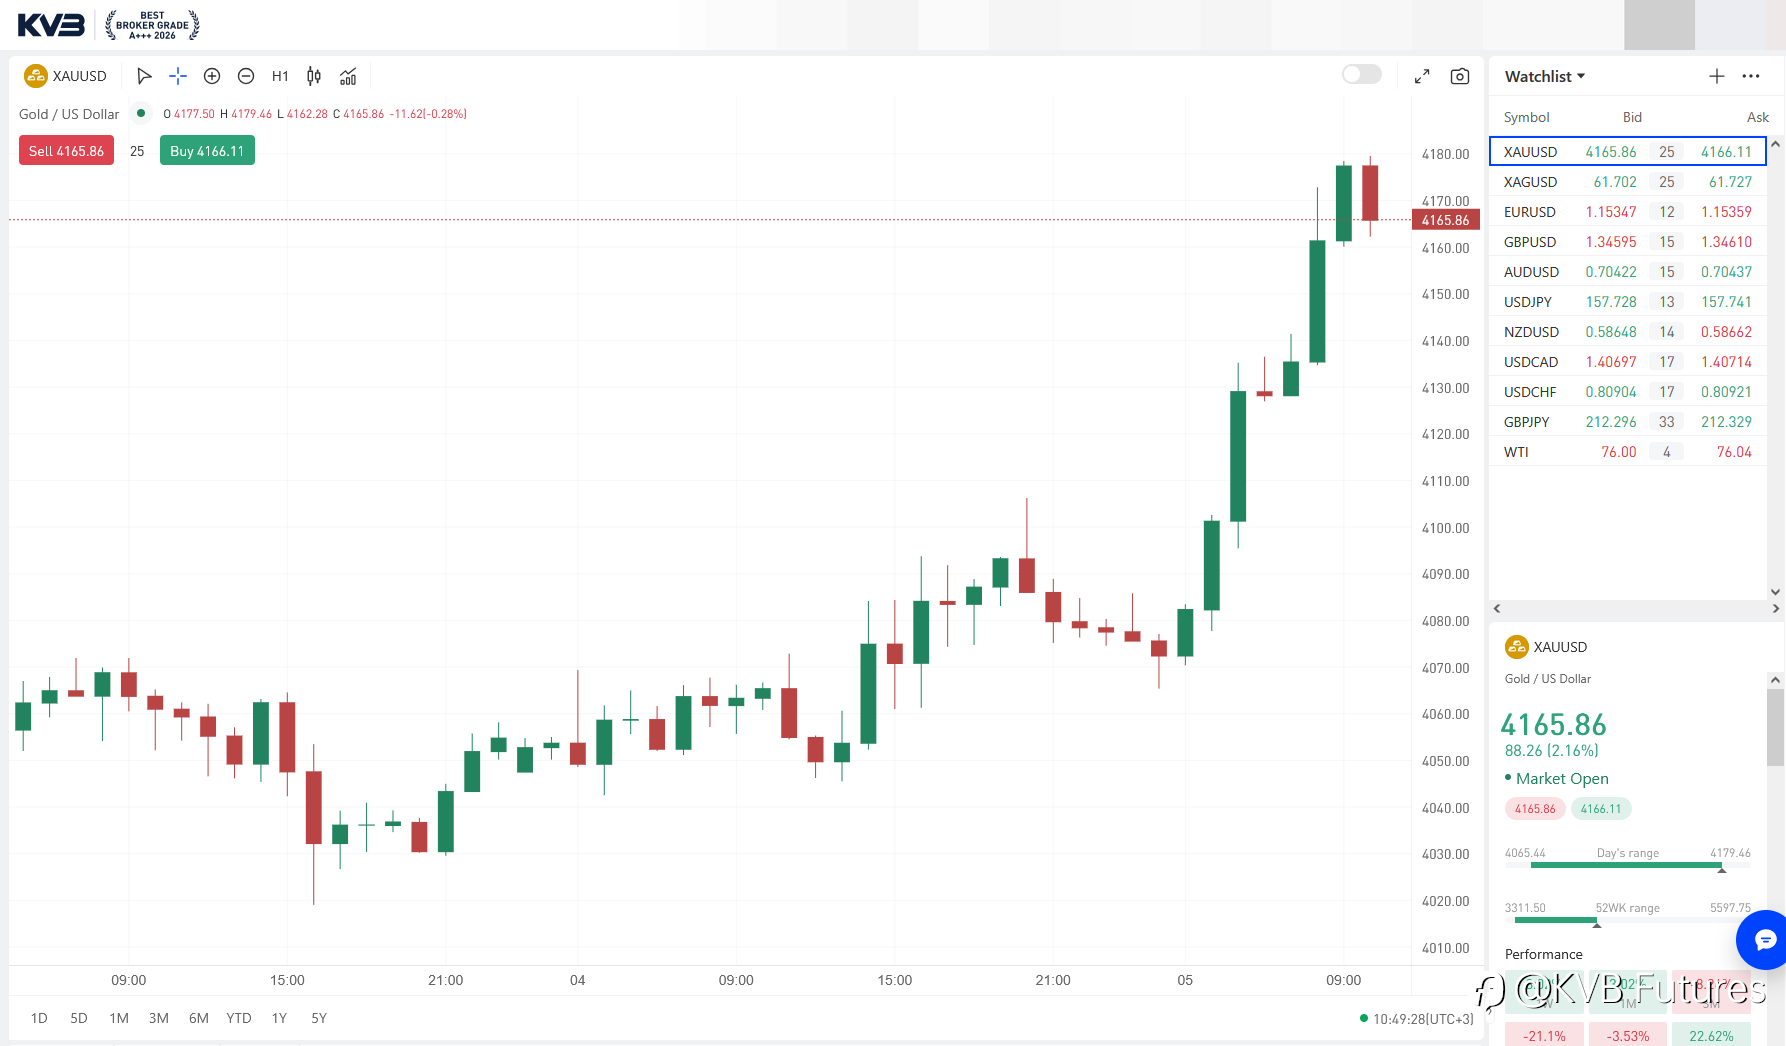Expand chart to fullscreen
The height and width of the screenshot is (1046, 1786).
(x=1422, y=76)
